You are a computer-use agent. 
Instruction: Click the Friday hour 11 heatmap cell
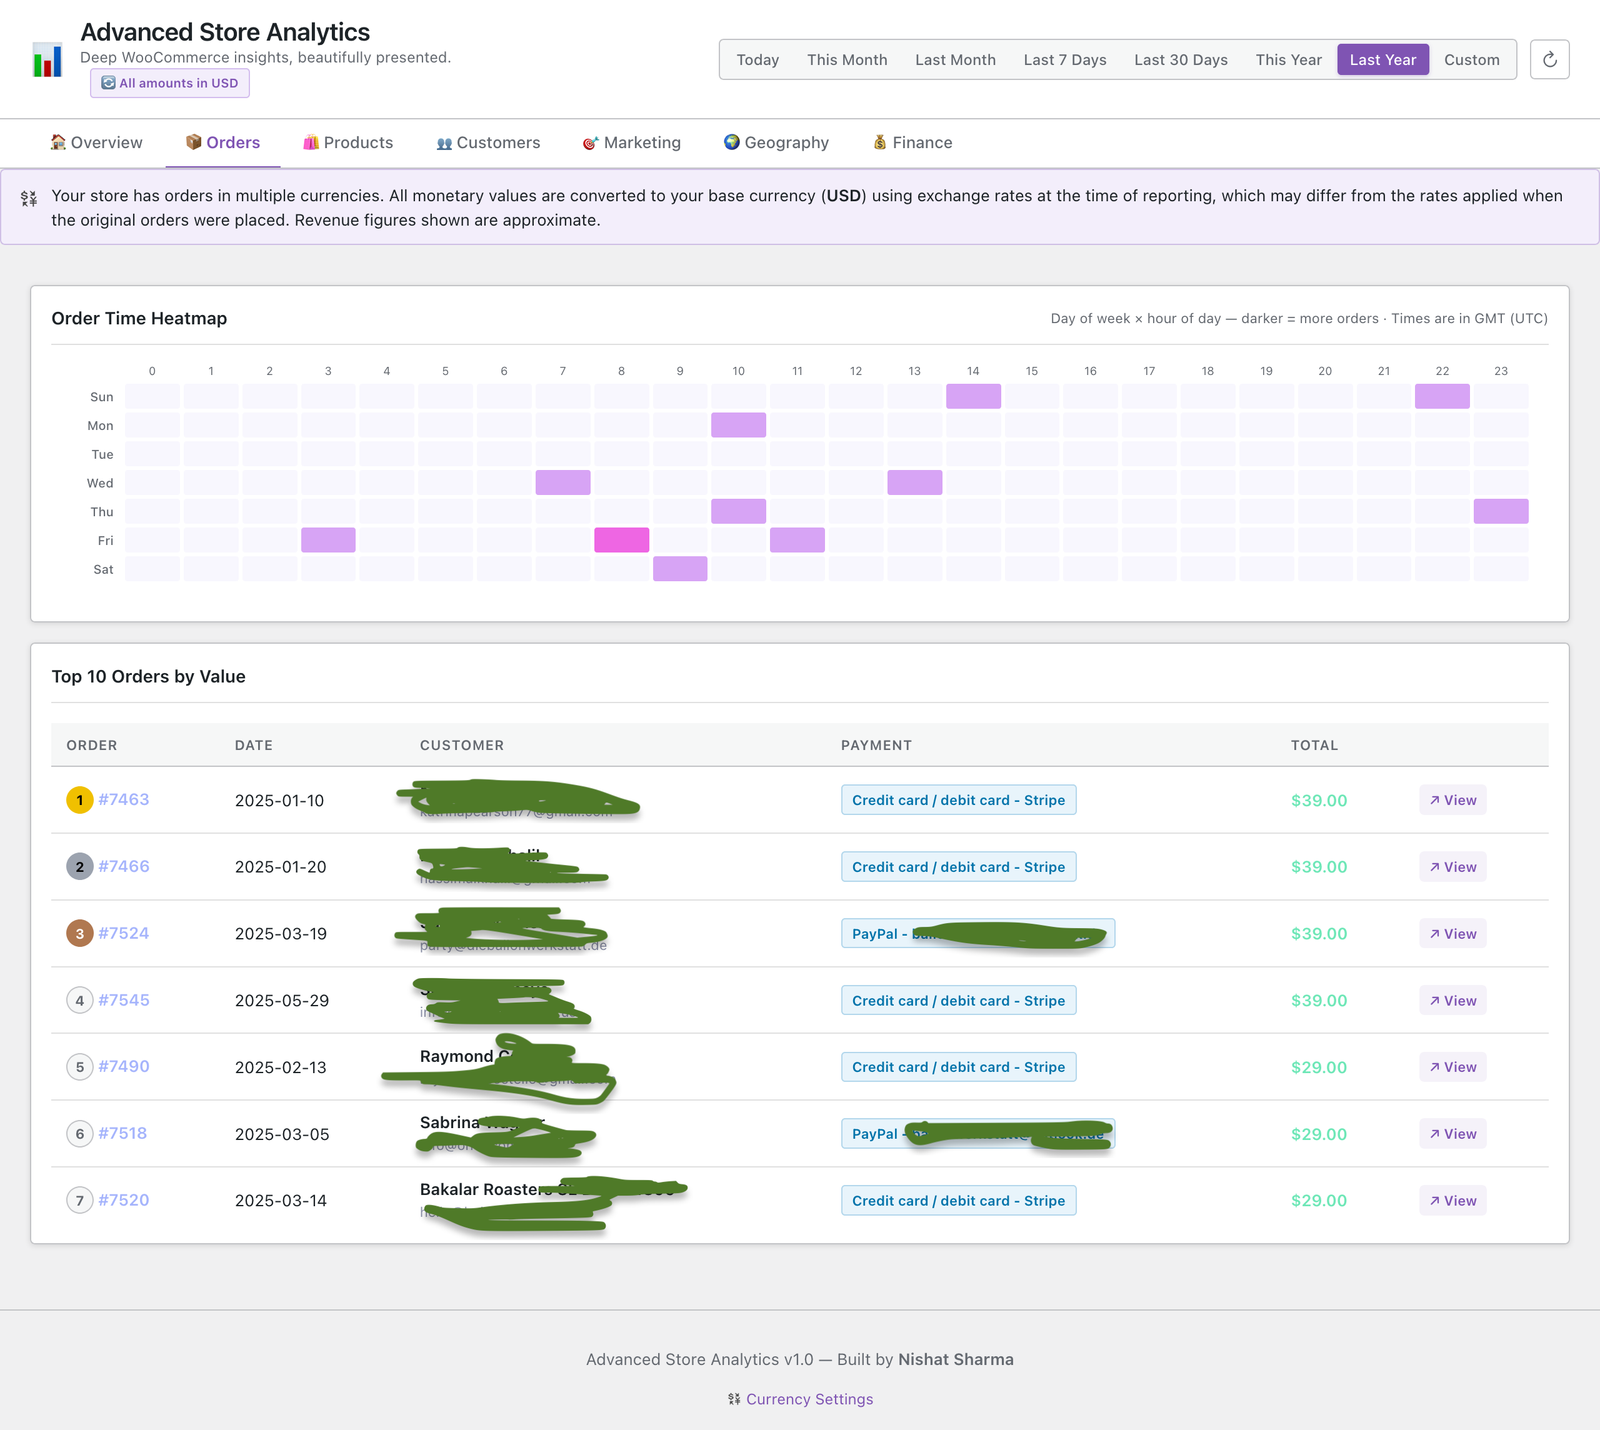click(x=797, y=540)
